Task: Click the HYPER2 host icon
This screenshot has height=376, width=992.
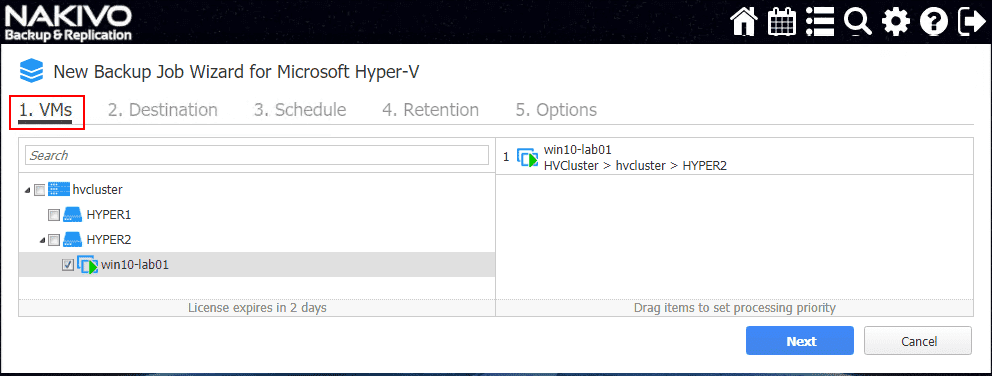Action: (73, 240)
